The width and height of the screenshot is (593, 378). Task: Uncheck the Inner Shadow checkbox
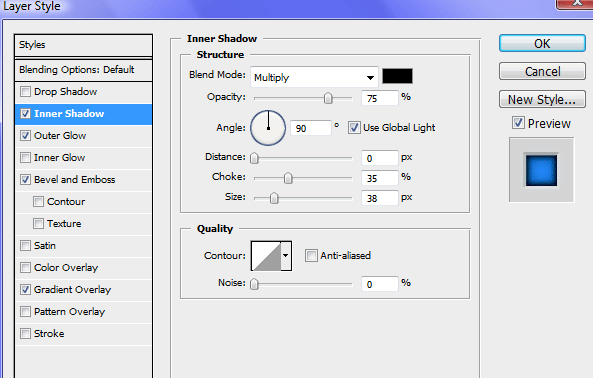[25, 113]
